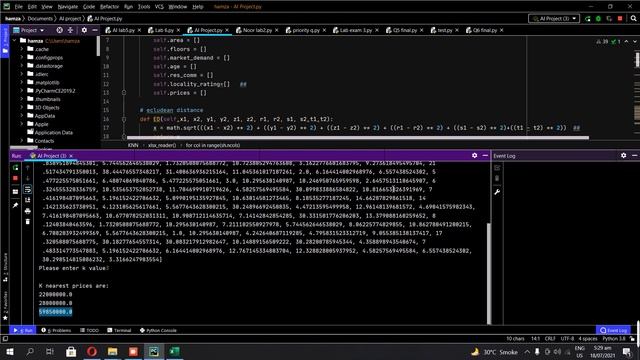Click the wrench icon in the Event Log
Viewport: 640px width, 360px height.
tap(497, 192)
